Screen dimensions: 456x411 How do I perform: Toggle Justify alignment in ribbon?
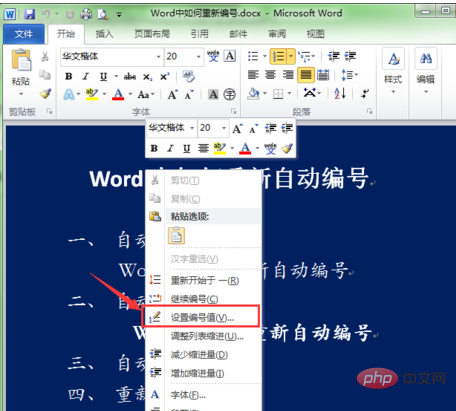click(306, 75)
